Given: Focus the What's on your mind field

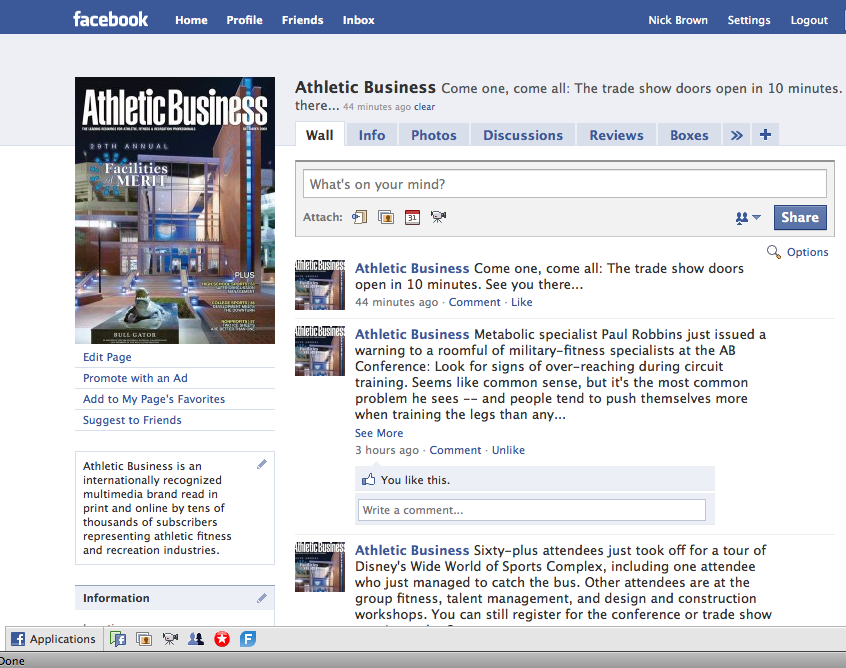Looking at the screenshot, I should pos(564,184).
